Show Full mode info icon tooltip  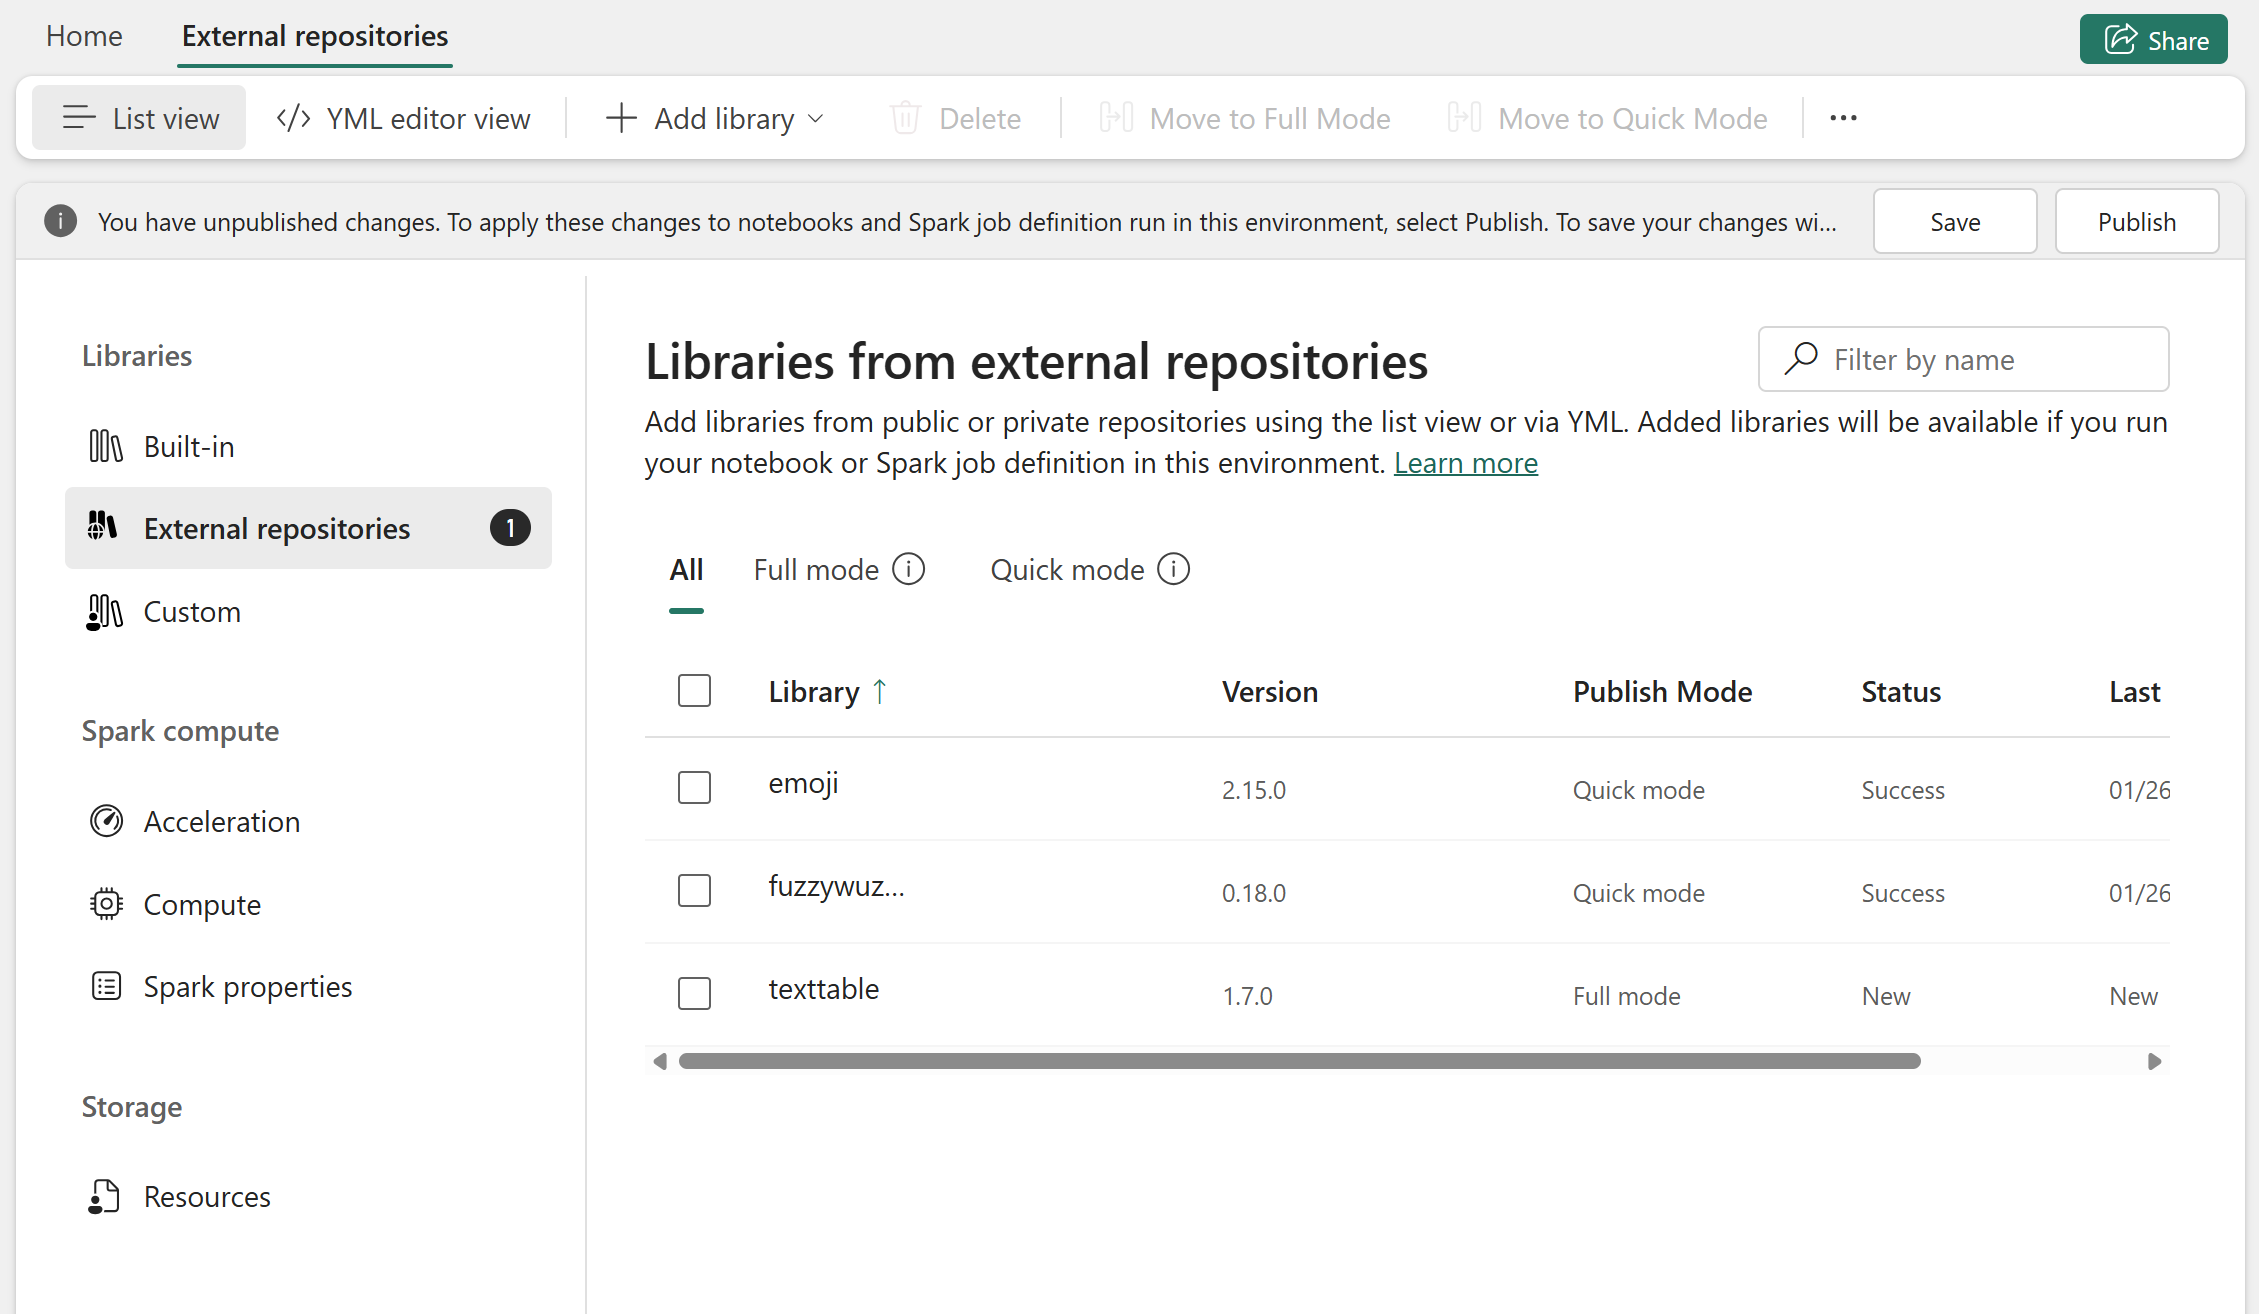tap(908, 569)
